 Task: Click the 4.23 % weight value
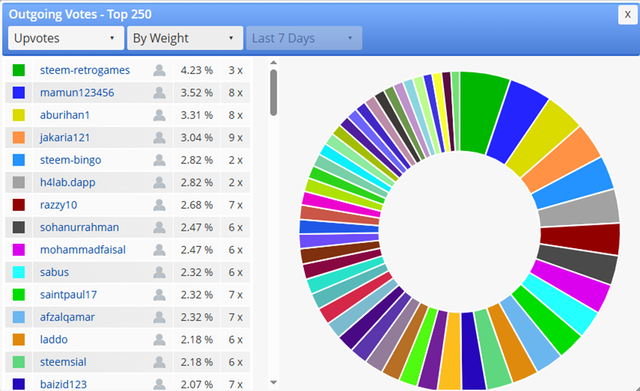197,70
